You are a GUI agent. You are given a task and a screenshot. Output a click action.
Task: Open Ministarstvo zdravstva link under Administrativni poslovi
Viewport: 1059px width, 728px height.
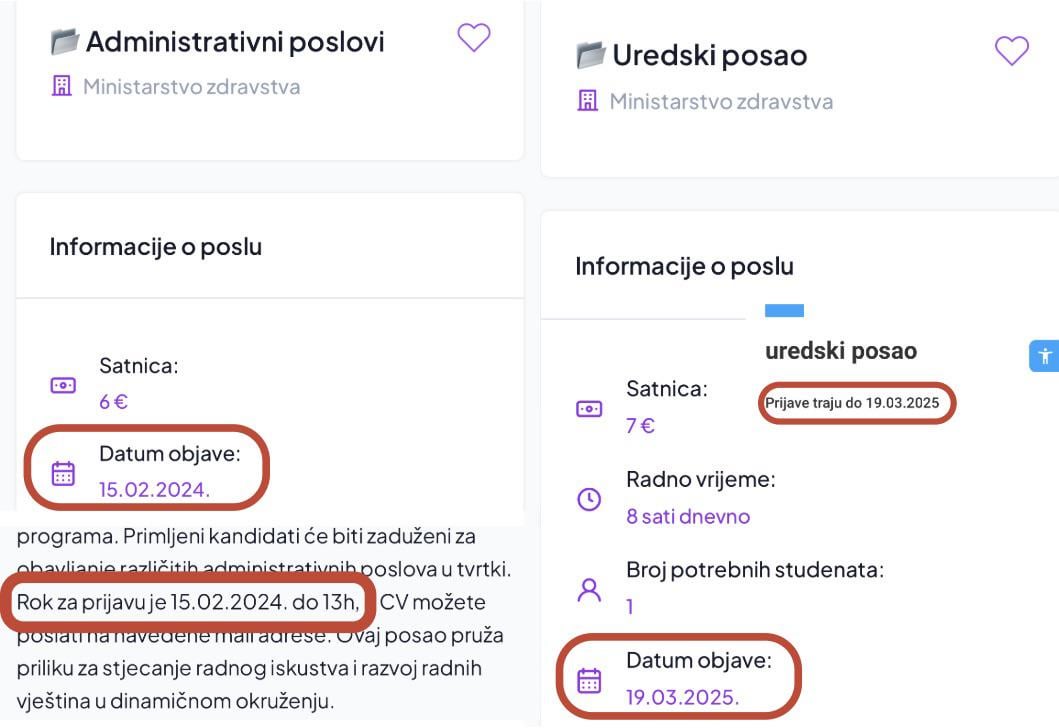[x=191, y=86]
